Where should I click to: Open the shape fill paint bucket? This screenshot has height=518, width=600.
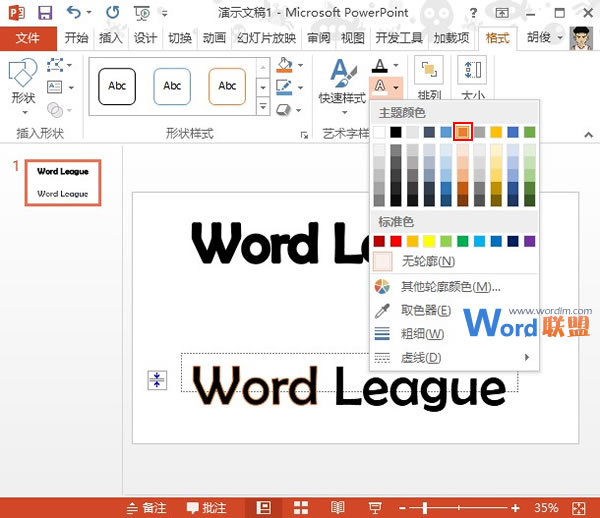(x=284, y=65)
